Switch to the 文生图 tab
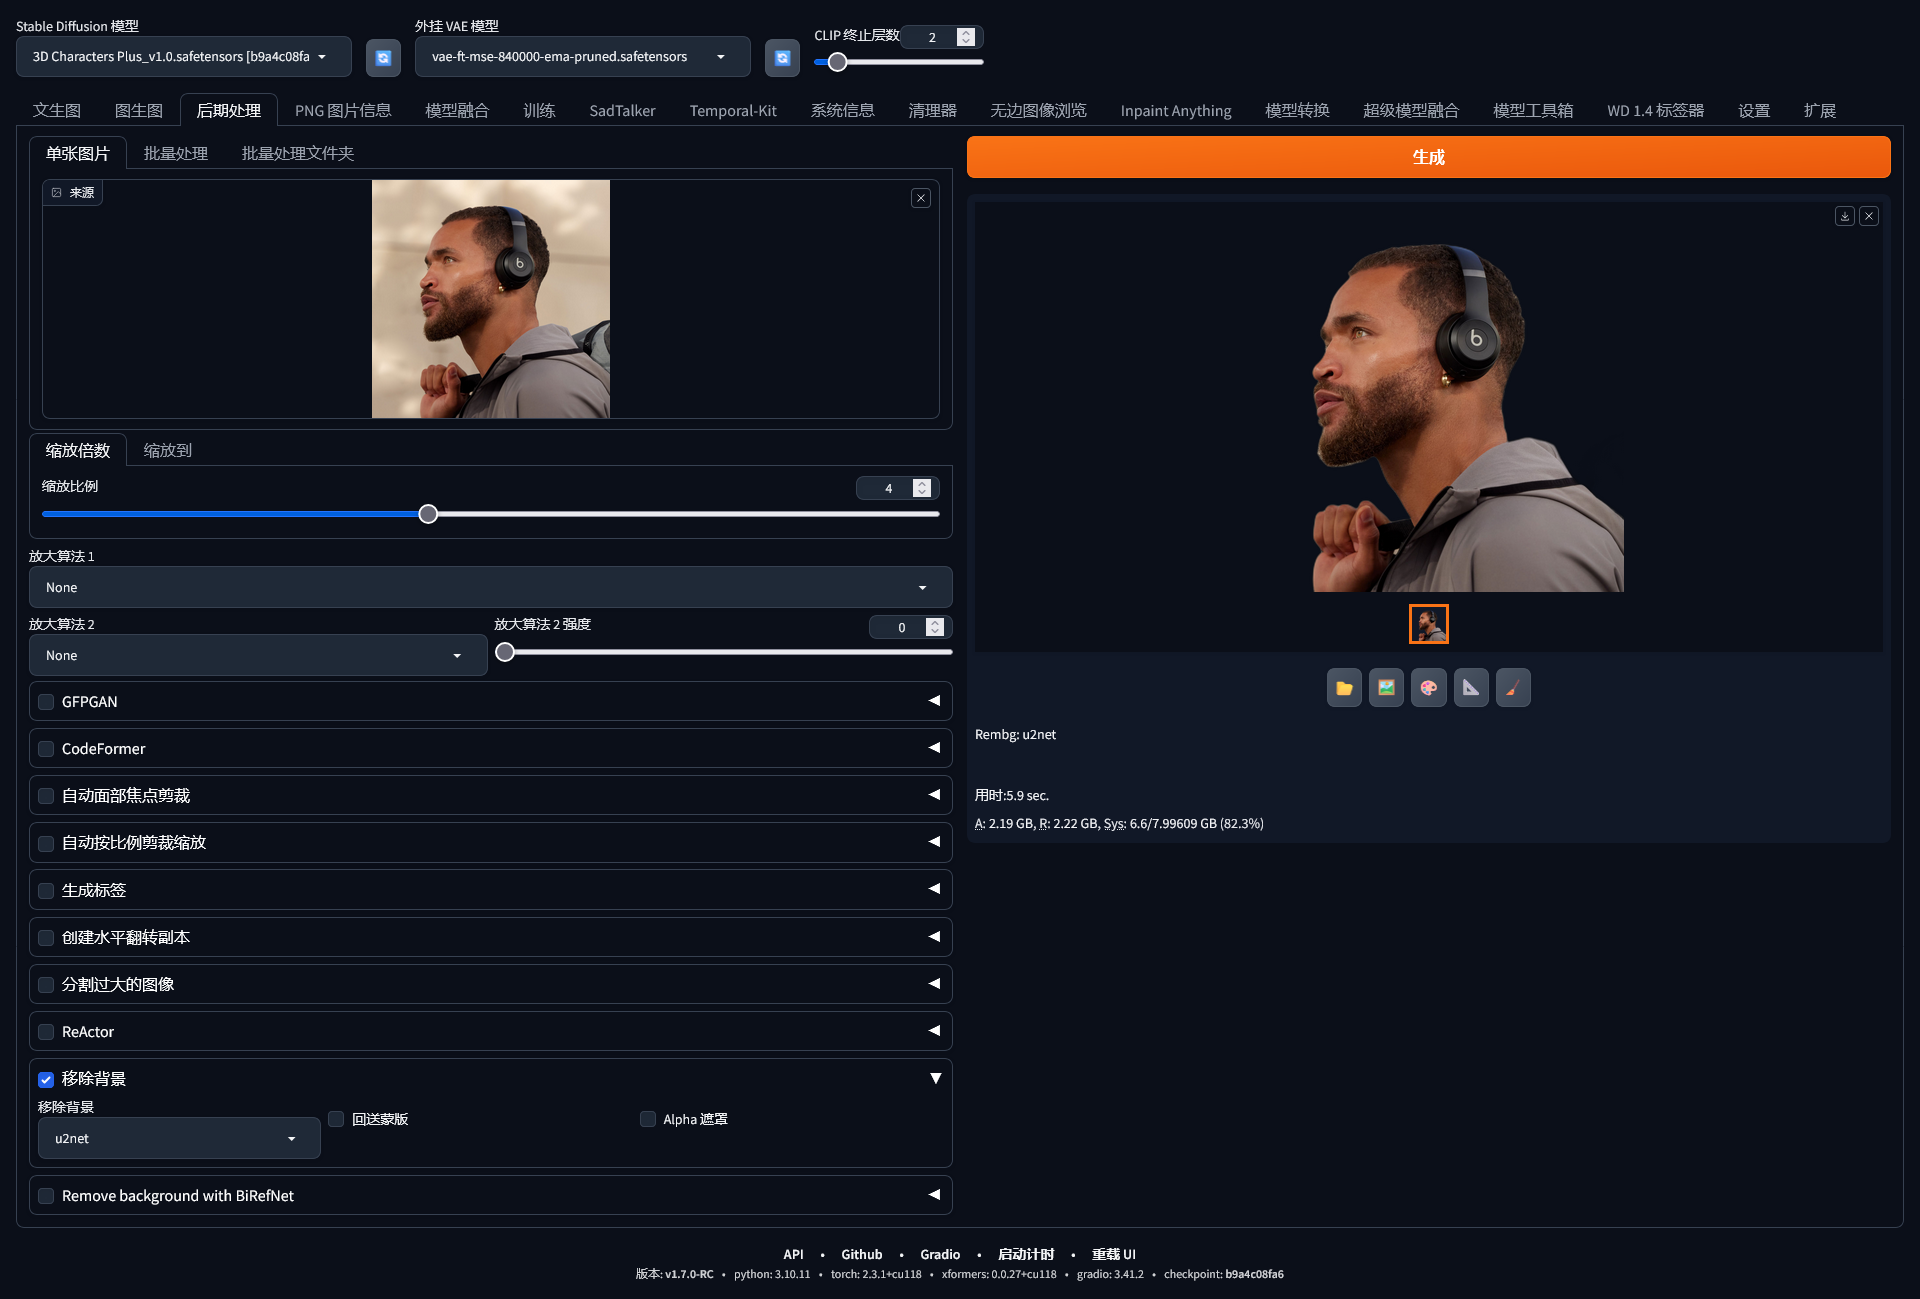Screen dimensions: 1920x1299 pyautogui.click(x=57, y=110)
